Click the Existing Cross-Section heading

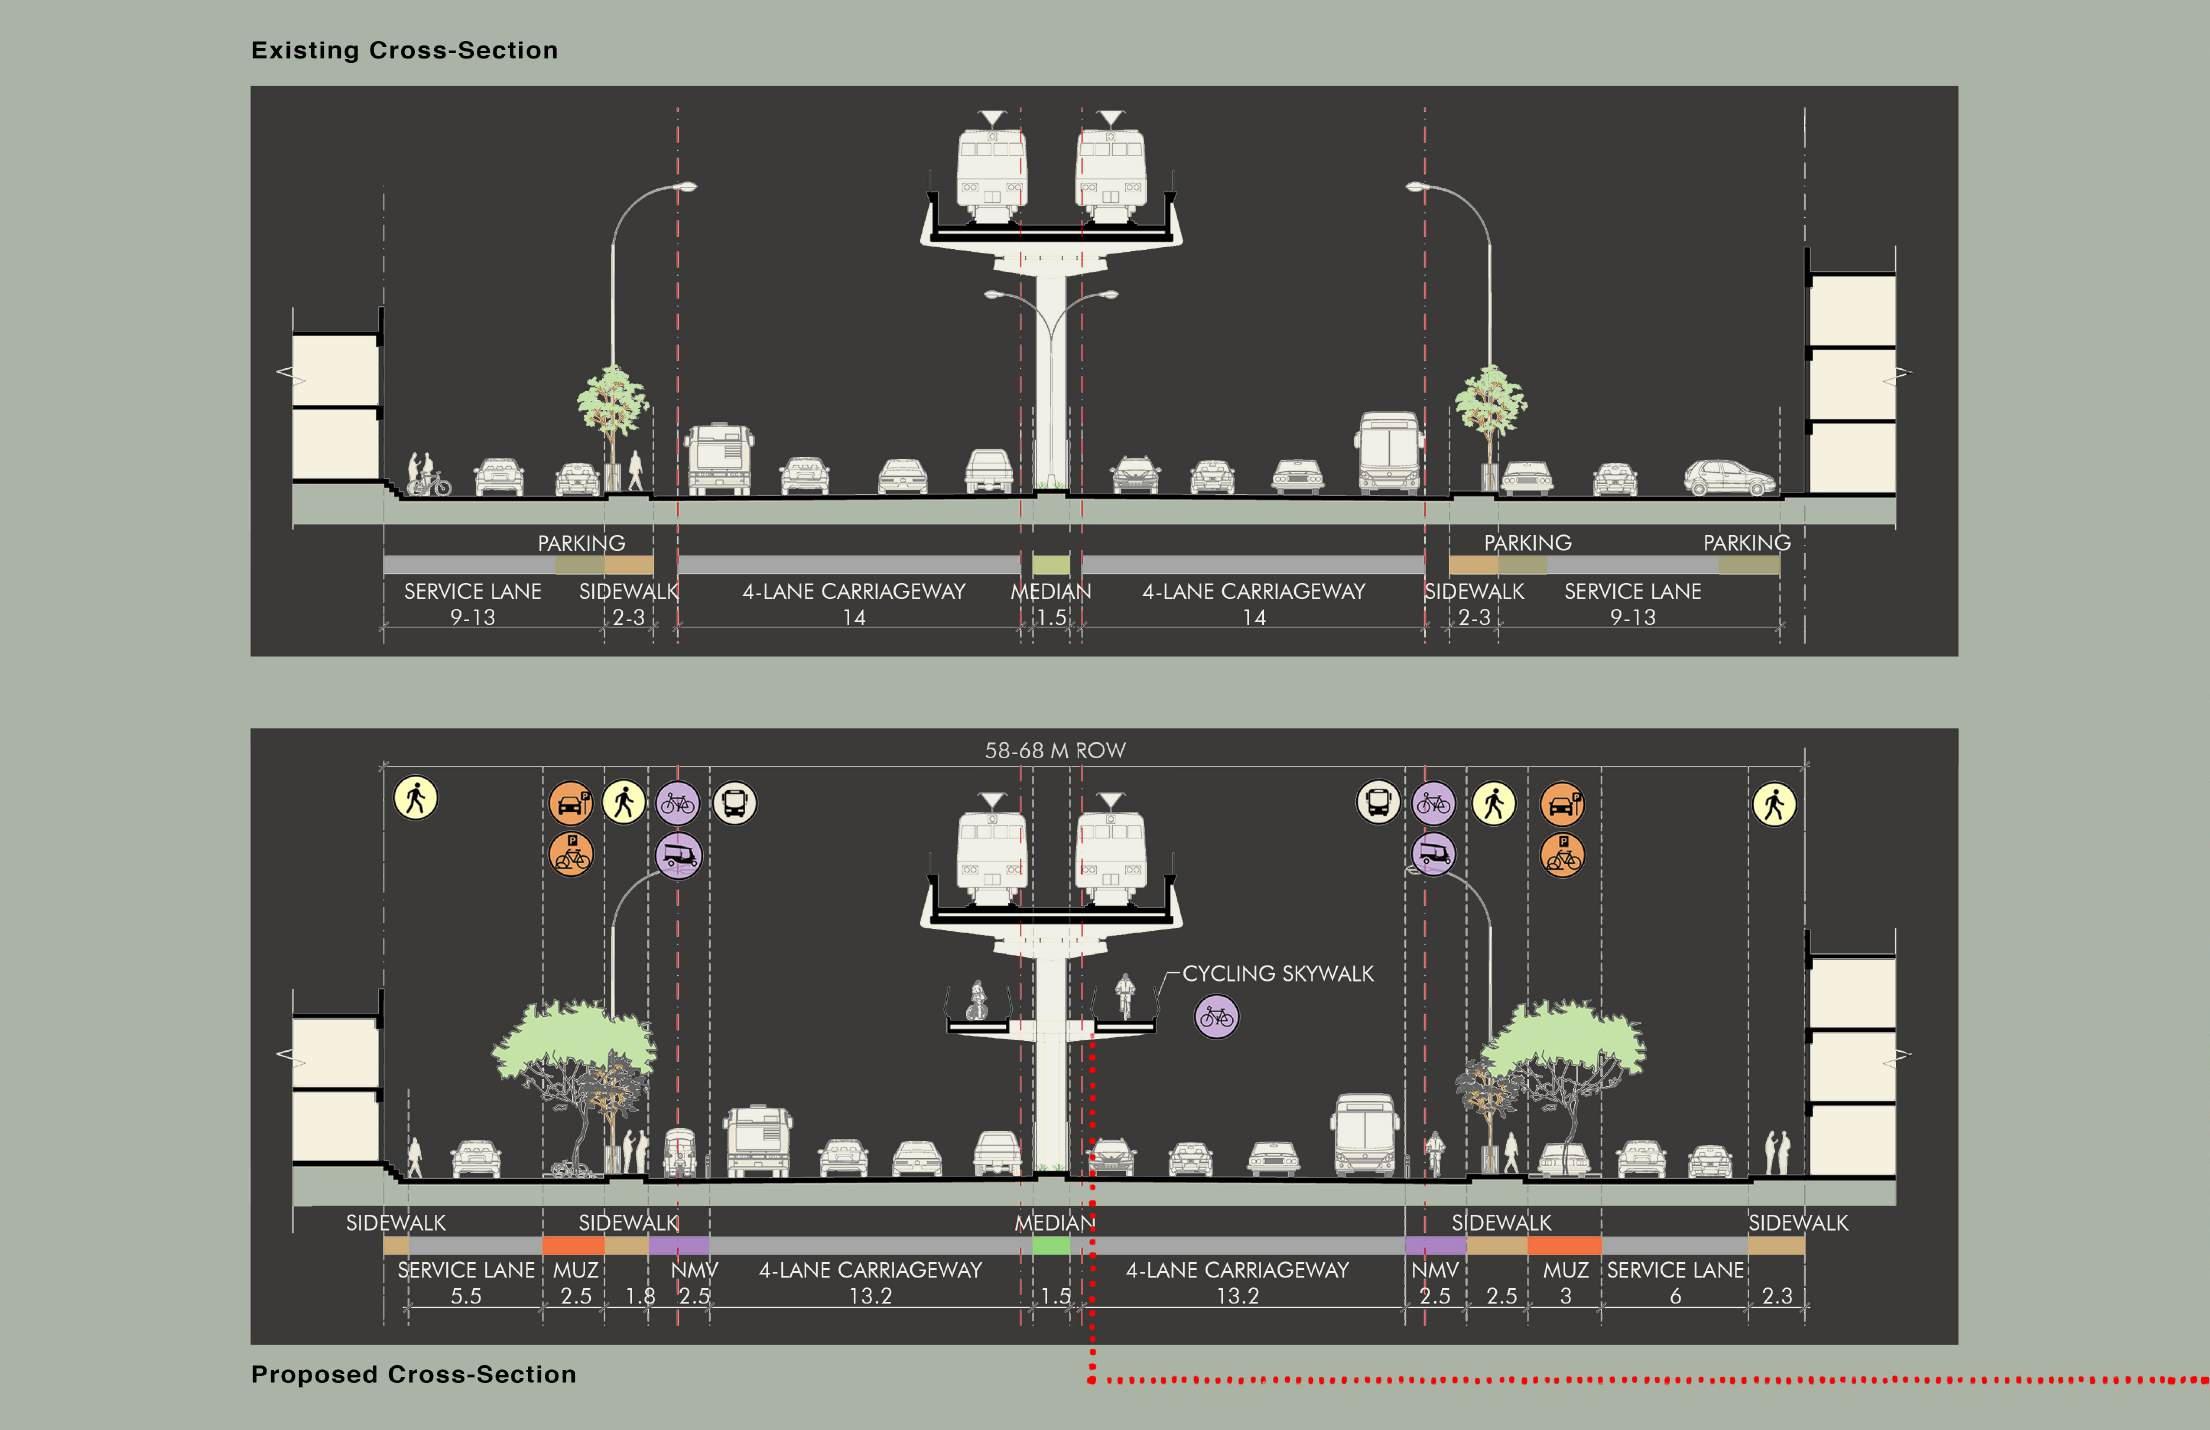pyautogui.click(x=404, y=50)
